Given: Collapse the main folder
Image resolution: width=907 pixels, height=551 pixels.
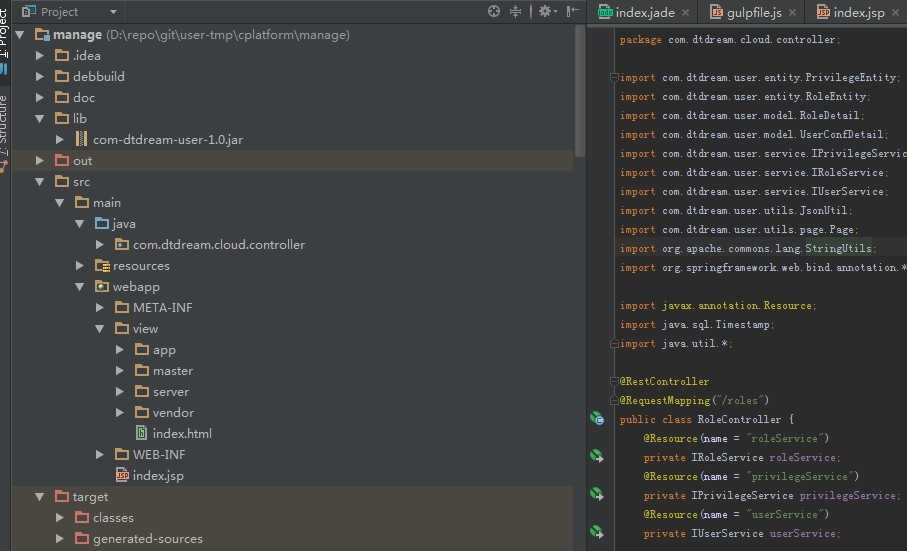Looking at the screenshot, I should (60, 202).
